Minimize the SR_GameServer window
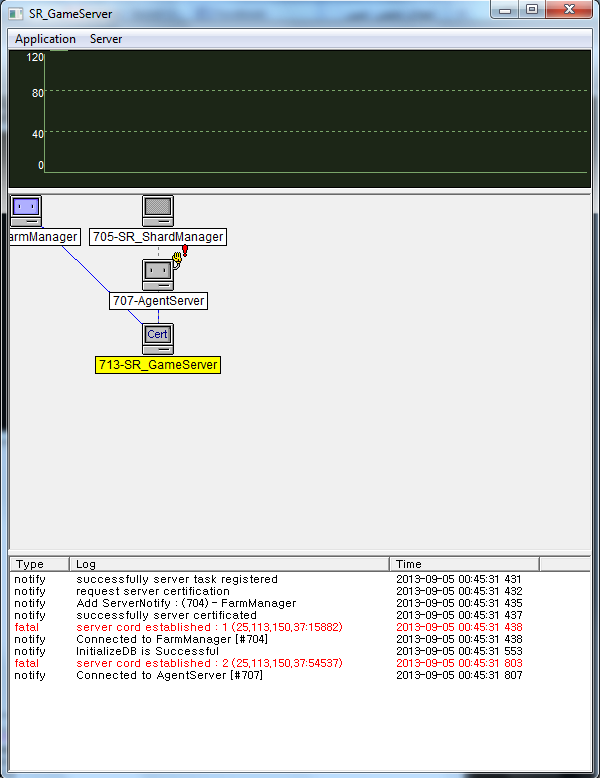This screenshot has width=600, height=778. [505, 9]
